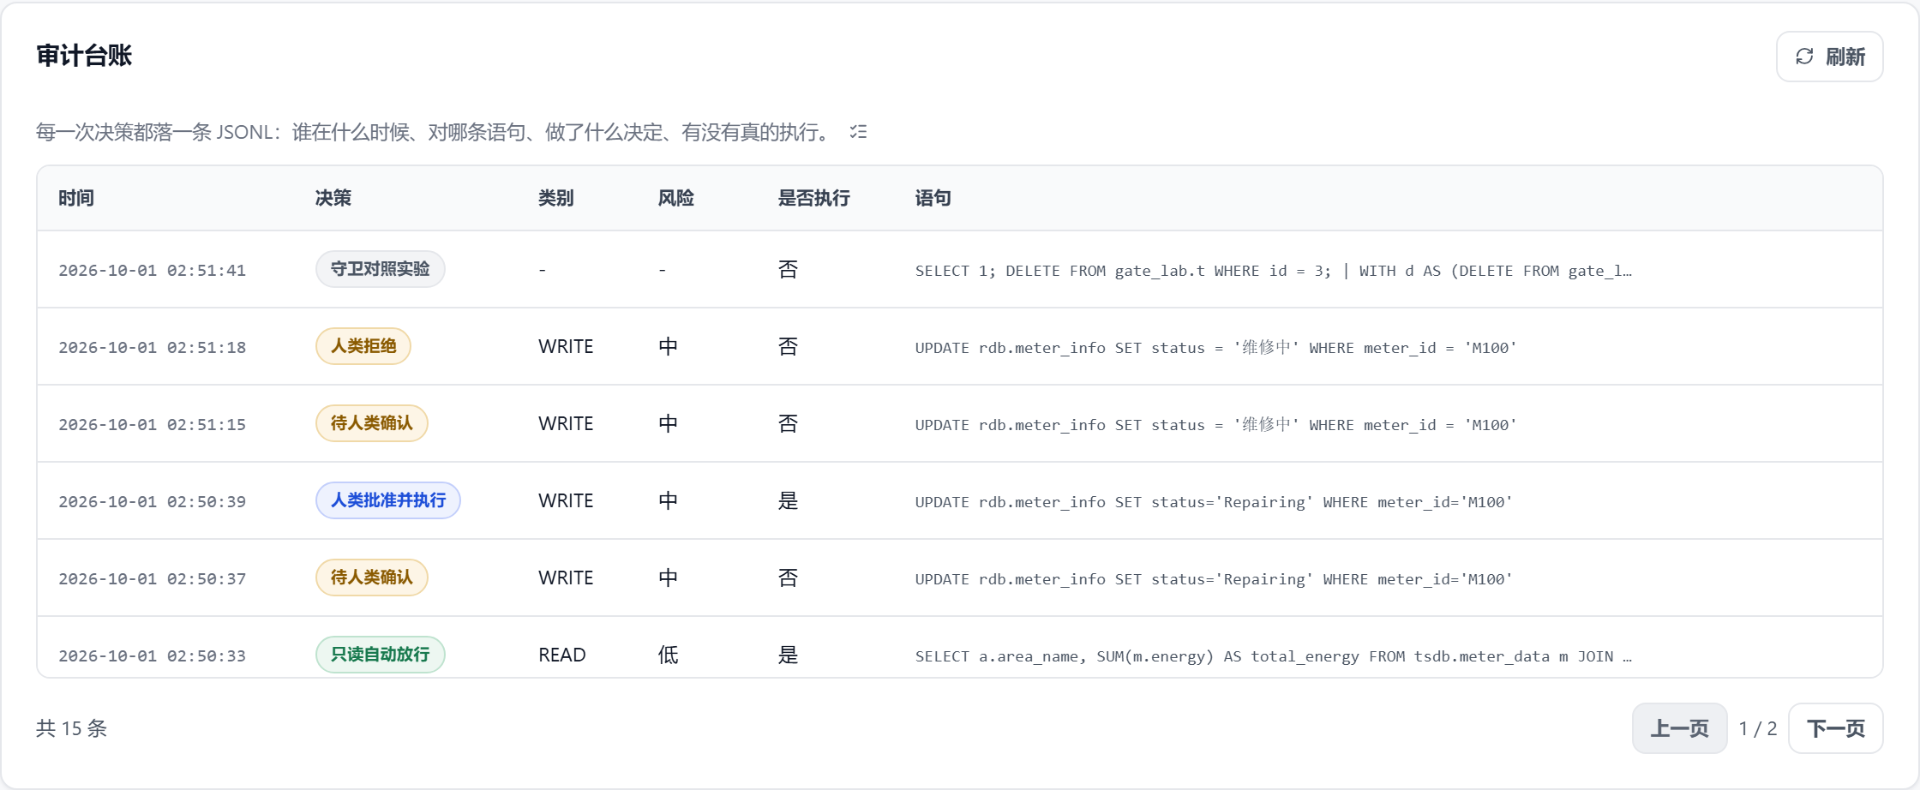The image size is (1920, 790).
Task: Select the 守卫对照实验 decision tag
Action: pos(380,269)
